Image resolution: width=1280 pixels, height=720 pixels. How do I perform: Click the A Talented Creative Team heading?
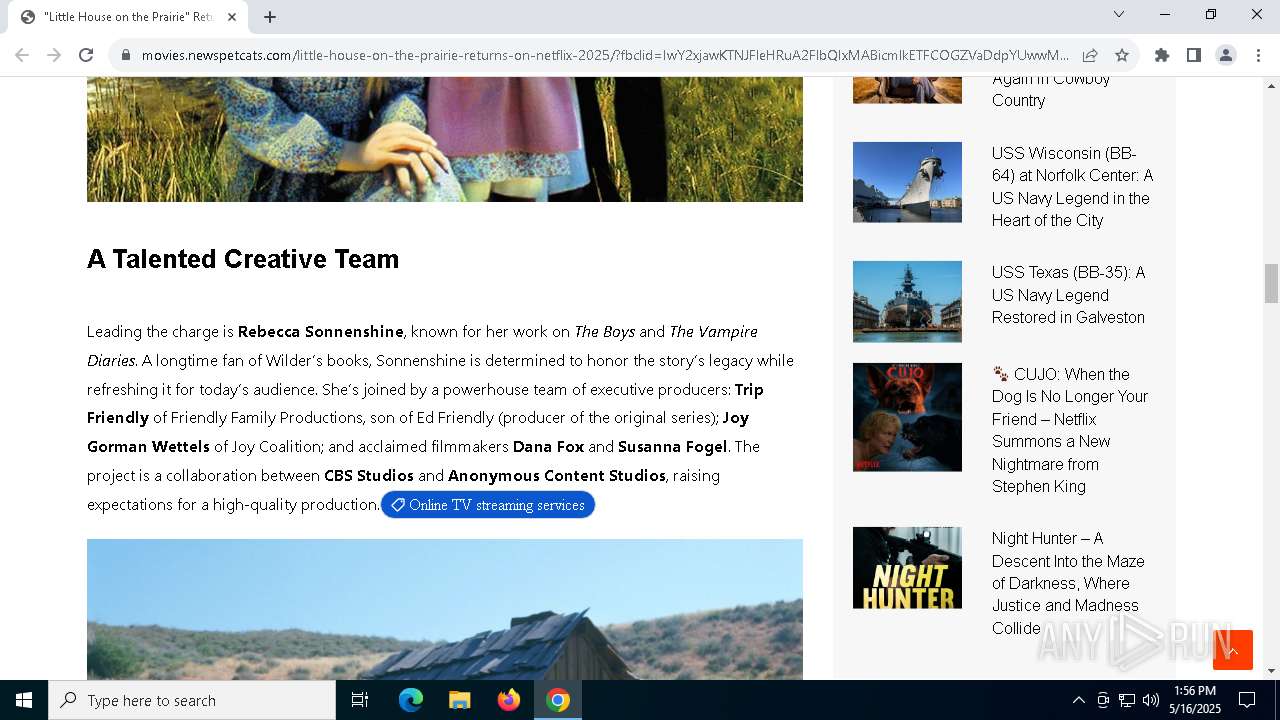243,259
